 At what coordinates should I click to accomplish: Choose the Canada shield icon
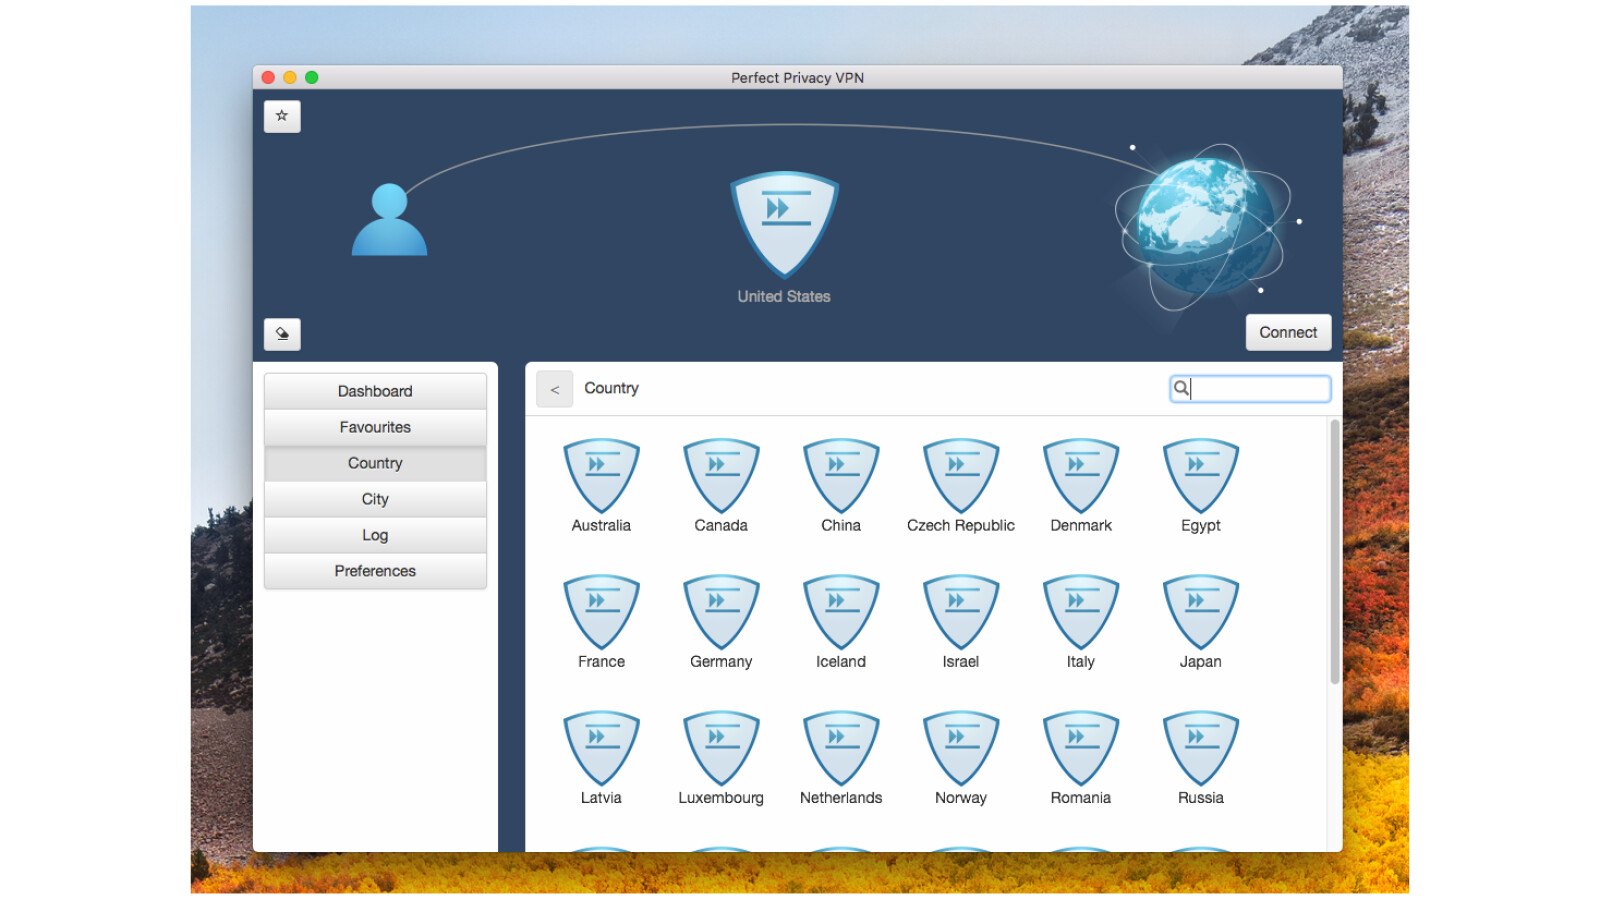[x=721, y=475]
